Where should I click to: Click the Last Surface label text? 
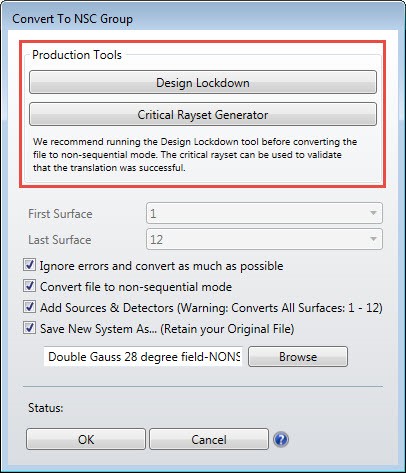pyautogui.click(x=60, y=240)
